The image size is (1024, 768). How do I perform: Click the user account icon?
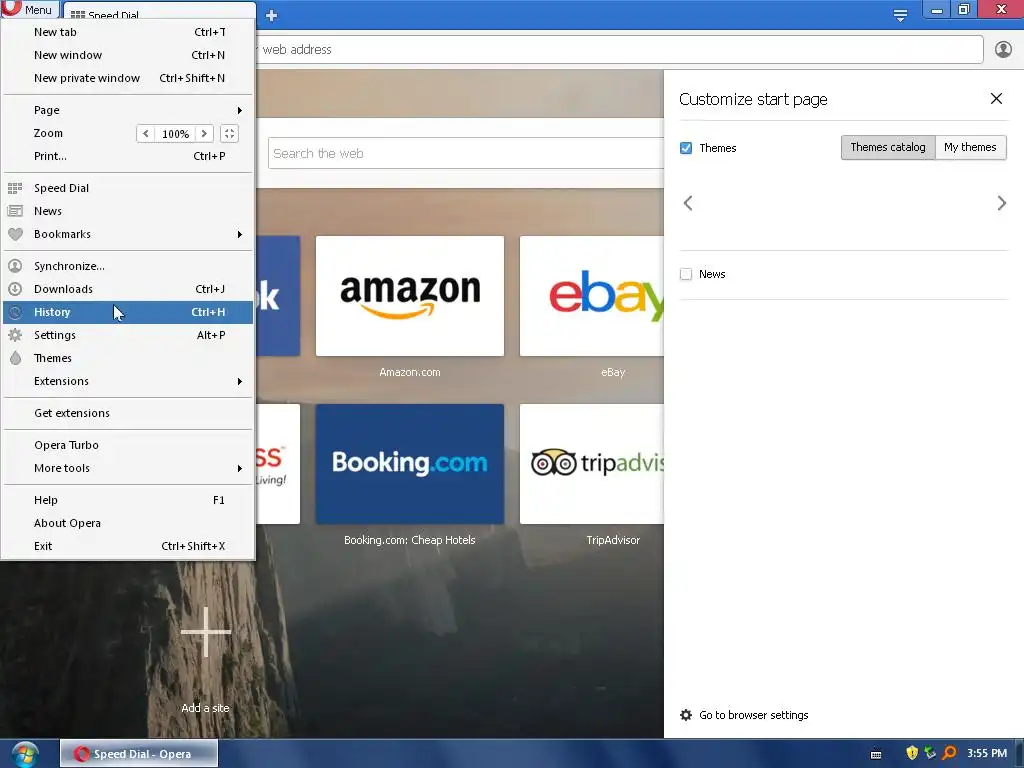1003,50
